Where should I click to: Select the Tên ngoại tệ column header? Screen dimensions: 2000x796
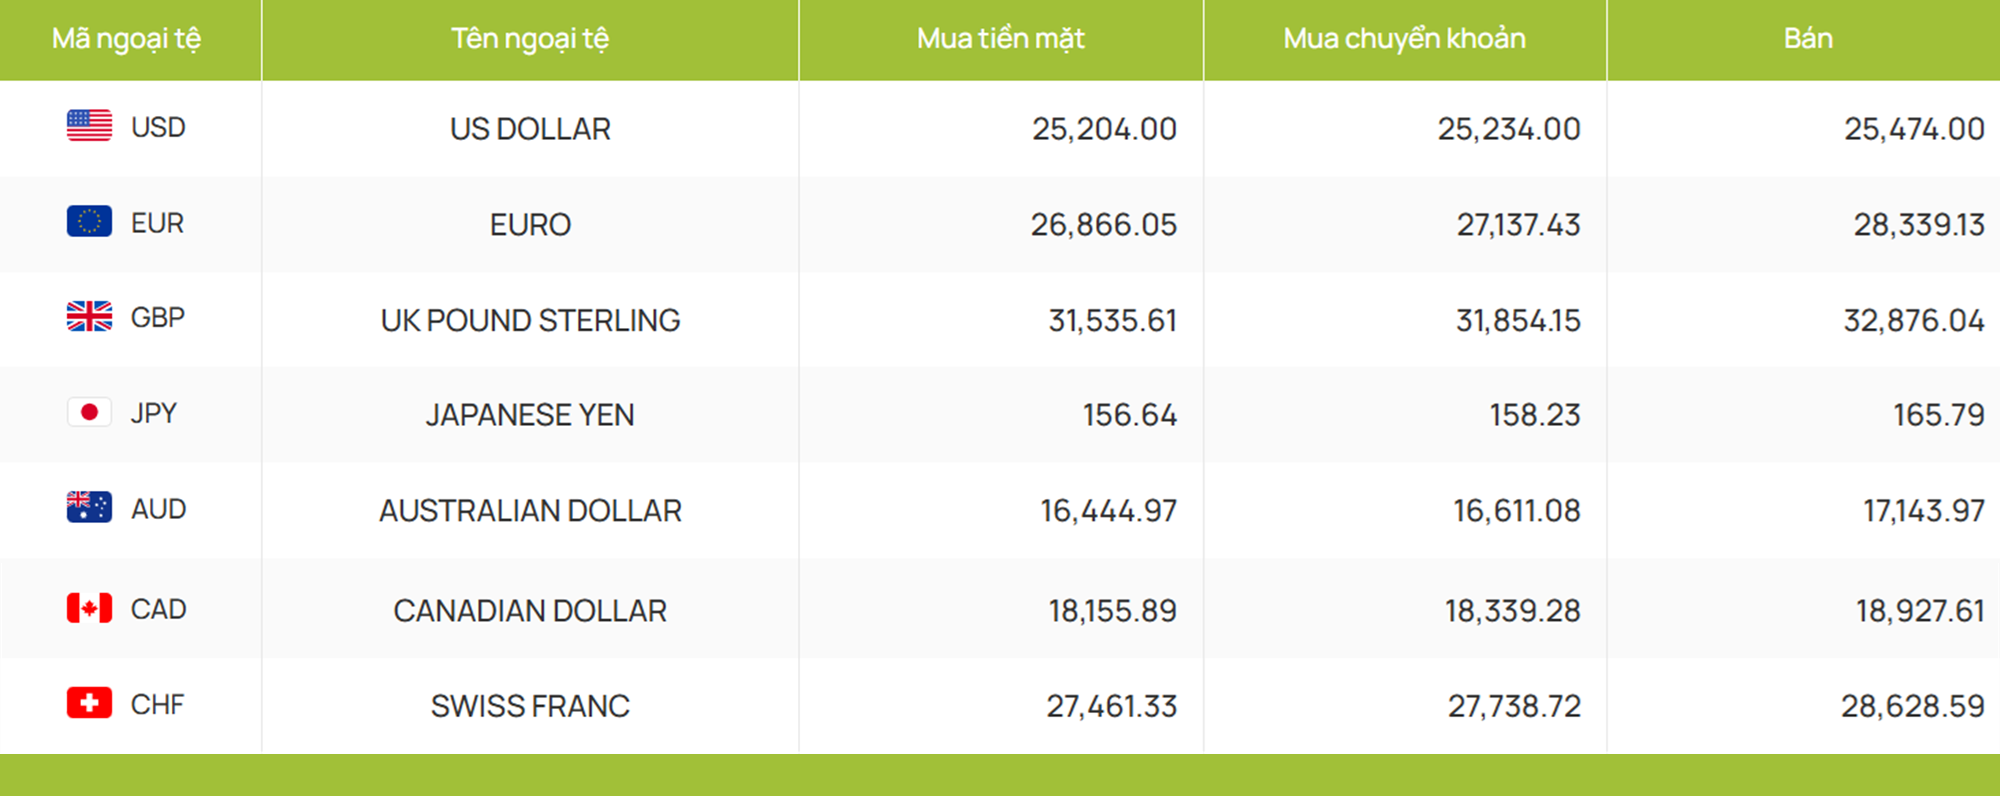[x=530, y=39]
